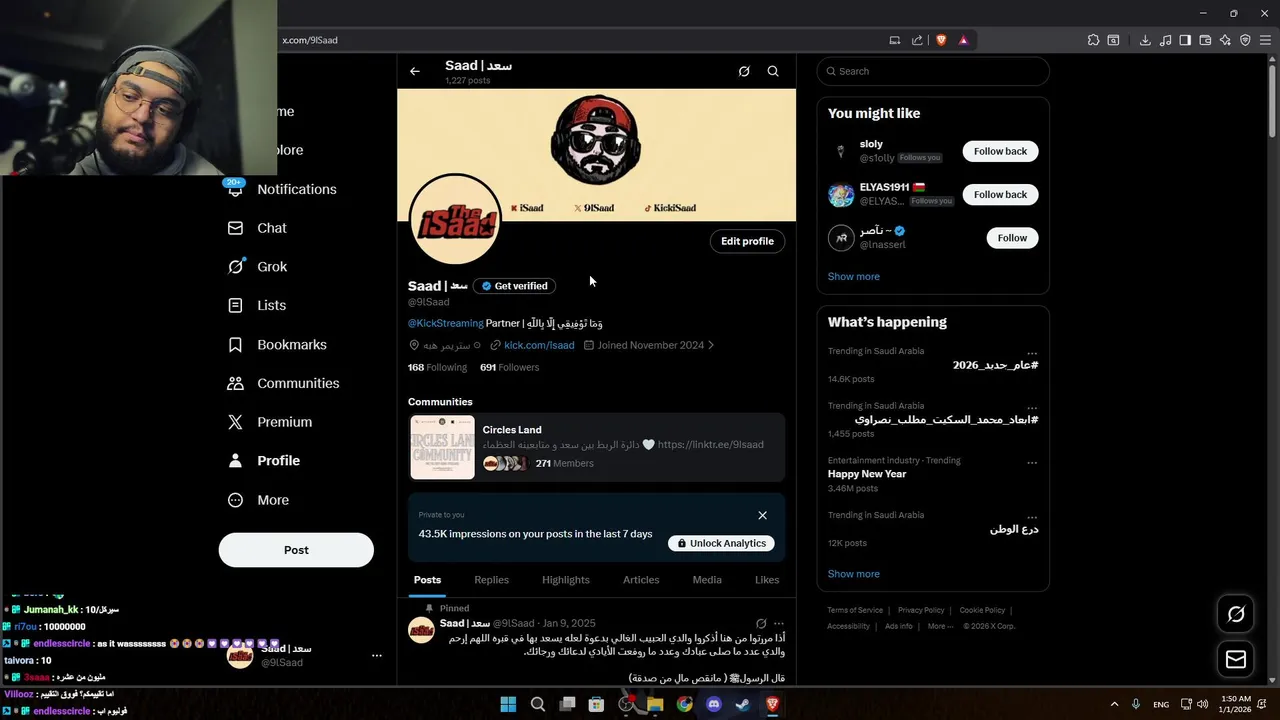1280x720 pixels.
Task: View the 691 Followers list
Action: click(x=509, y=367)
